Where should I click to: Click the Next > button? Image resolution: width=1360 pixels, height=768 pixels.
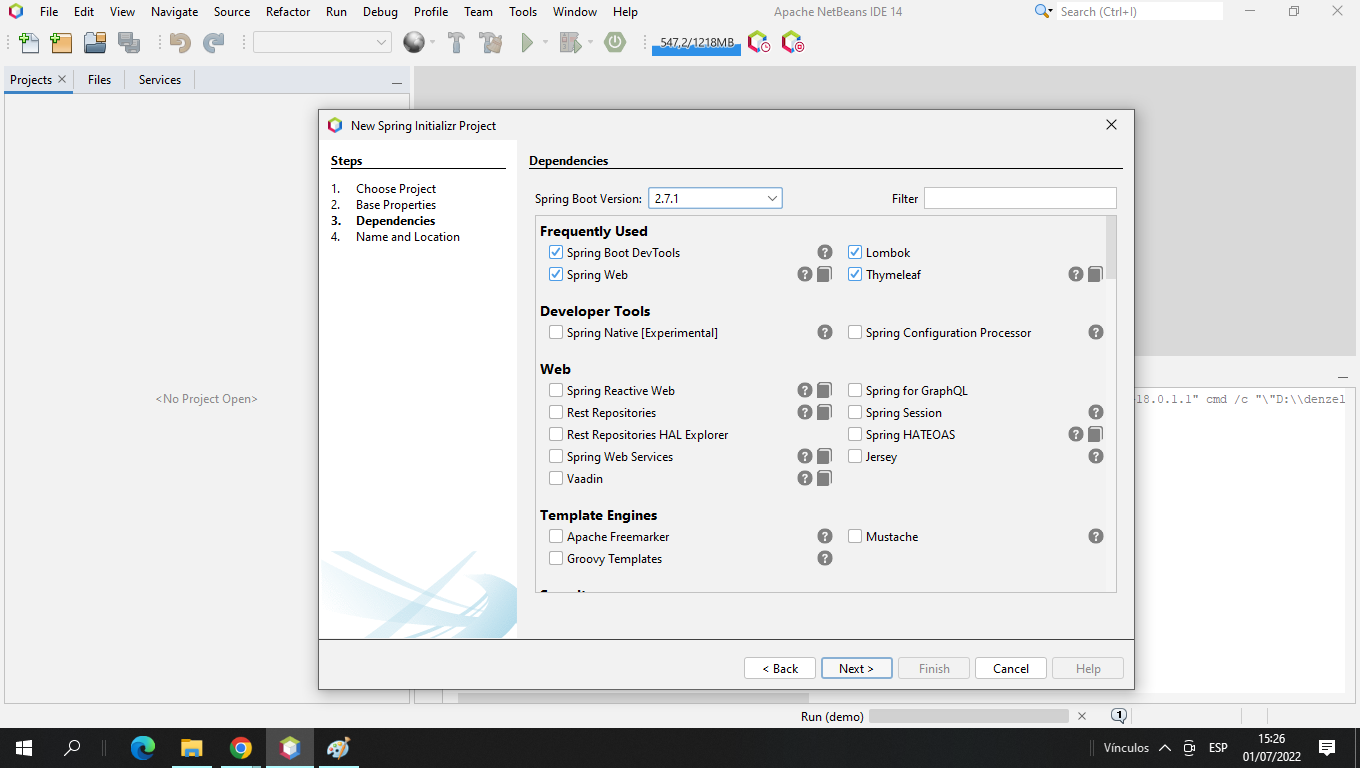(856, 668)
